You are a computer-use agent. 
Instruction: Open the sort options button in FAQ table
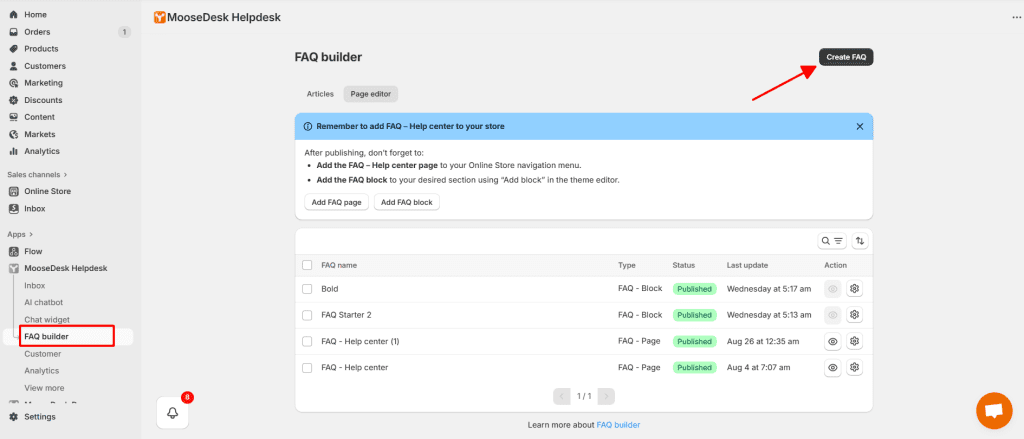pyautogui.click(x=860, y=241)
